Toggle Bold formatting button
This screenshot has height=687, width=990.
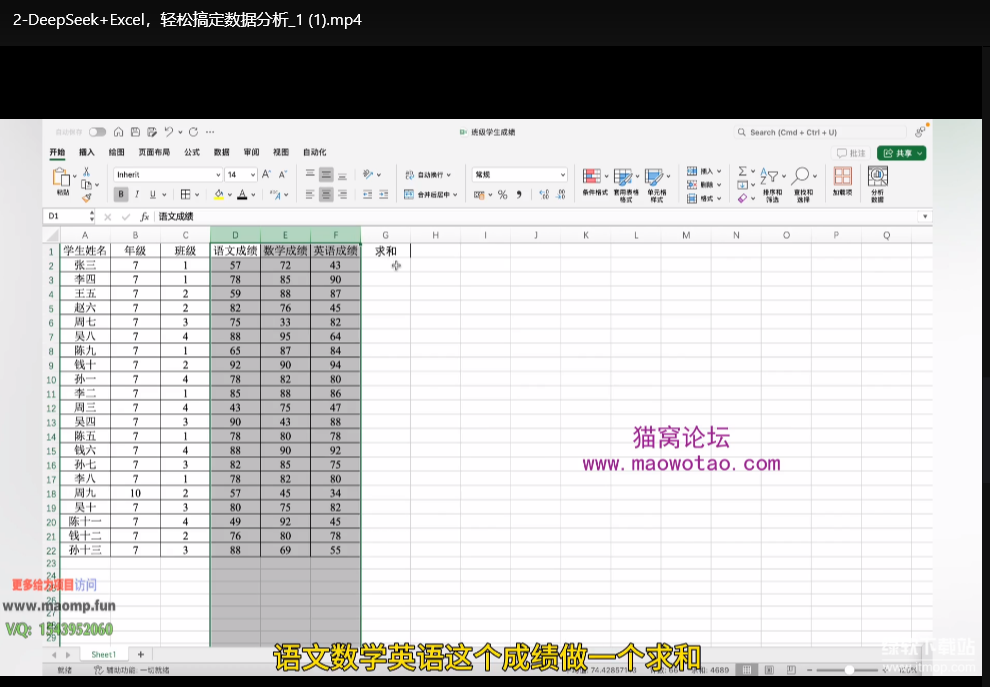click(x=122, y=195)
